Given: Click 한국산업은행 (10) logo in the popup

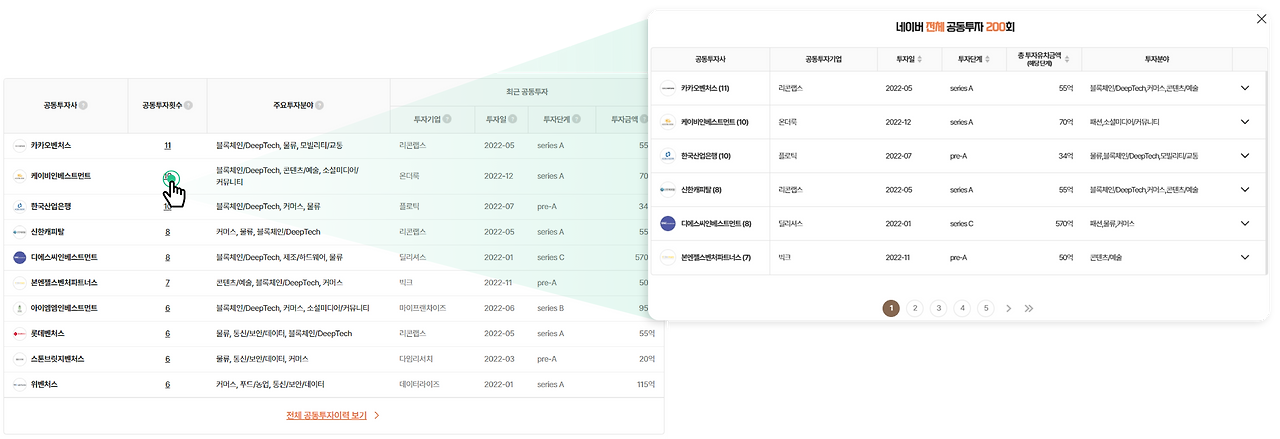Looking at the screenshot, I should pos(668,156).
